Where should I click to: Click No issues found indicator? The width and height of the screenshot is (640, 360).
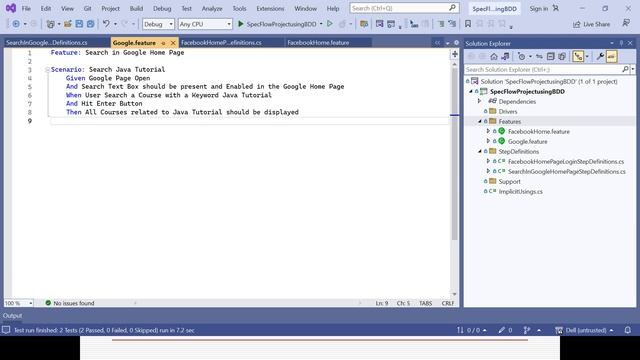coord(70,303)
